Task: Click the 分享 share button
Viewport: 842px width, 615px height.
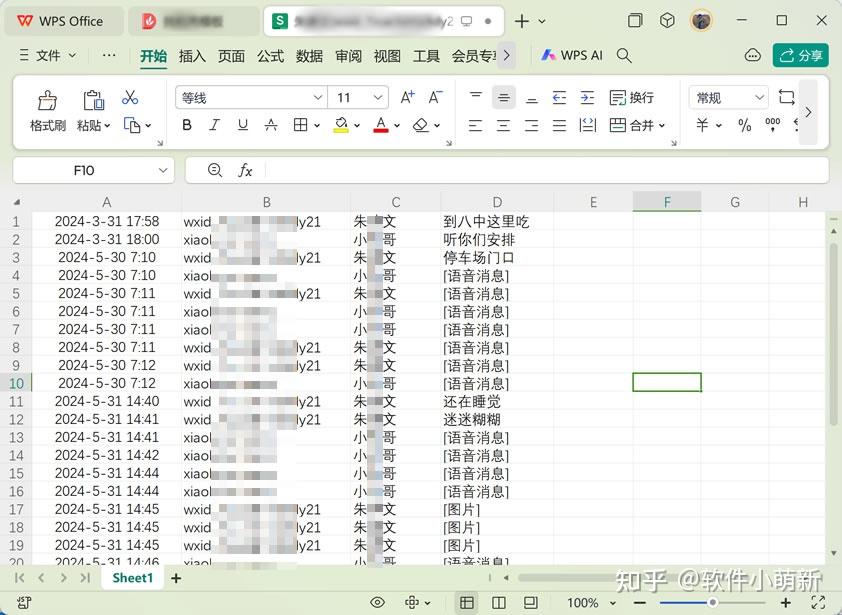Action: (x=801, y=55)
